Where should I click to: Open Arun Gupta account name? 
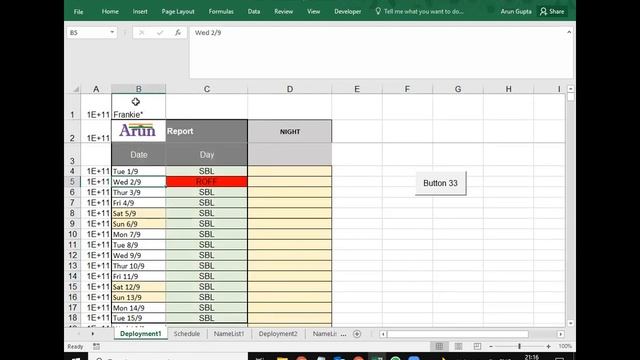tap(516, 11)
